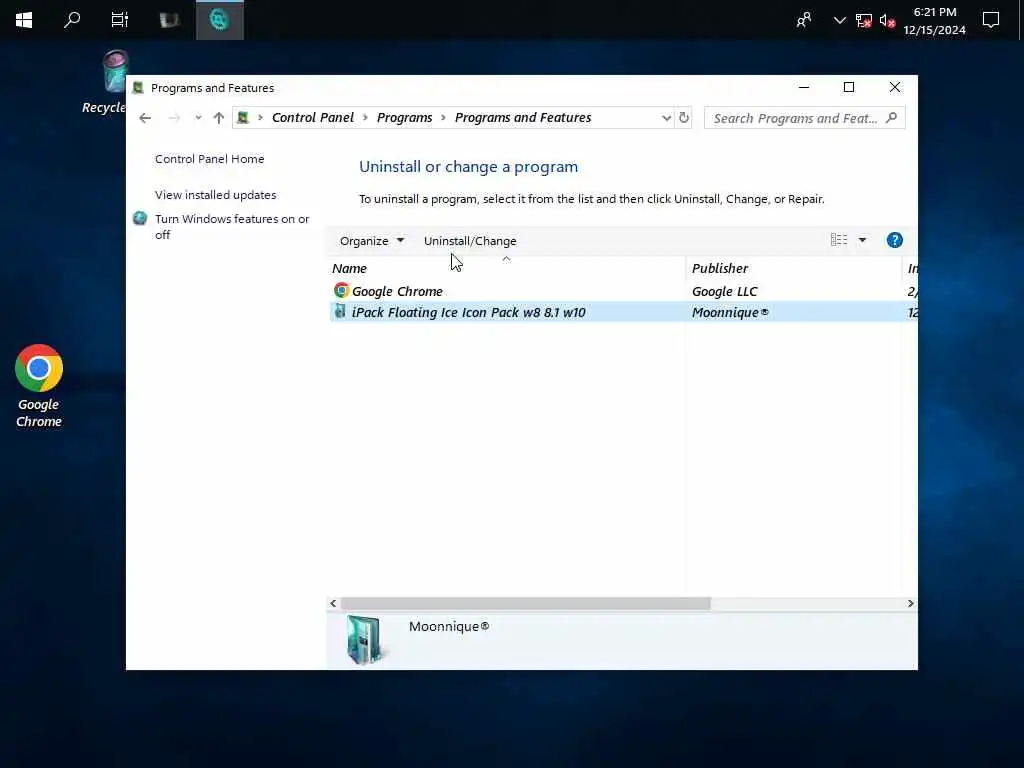Show hidden system tray icons

pos(839,20)
